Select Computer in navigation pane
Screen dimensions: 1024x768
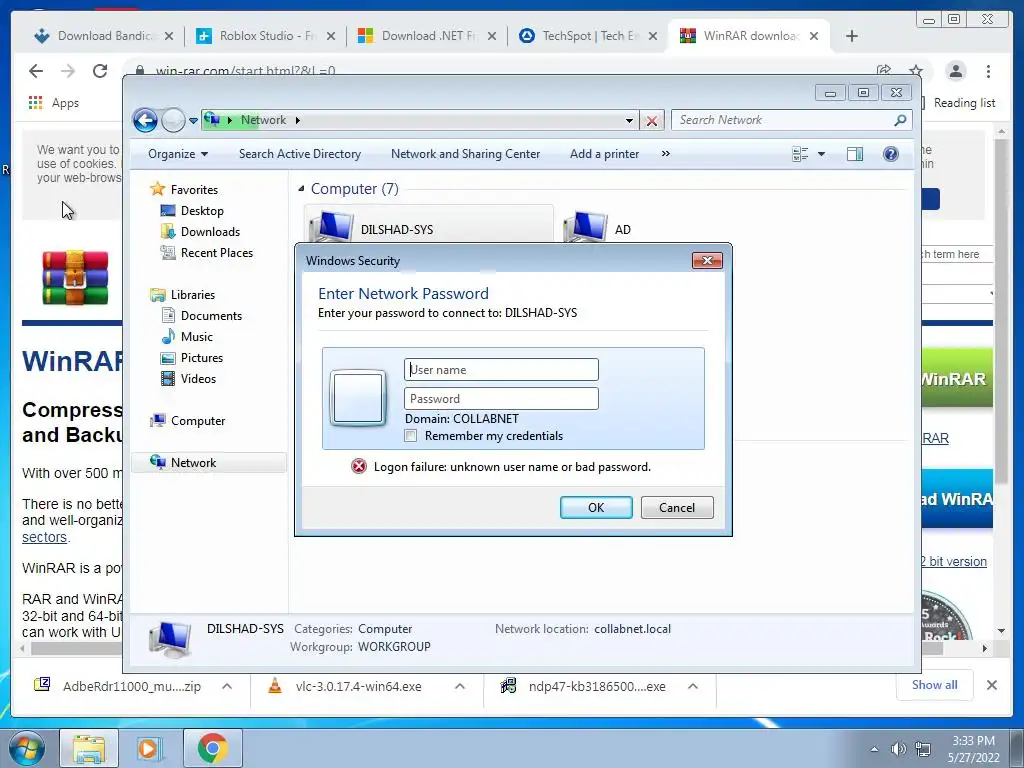click(x=198, y=421)
